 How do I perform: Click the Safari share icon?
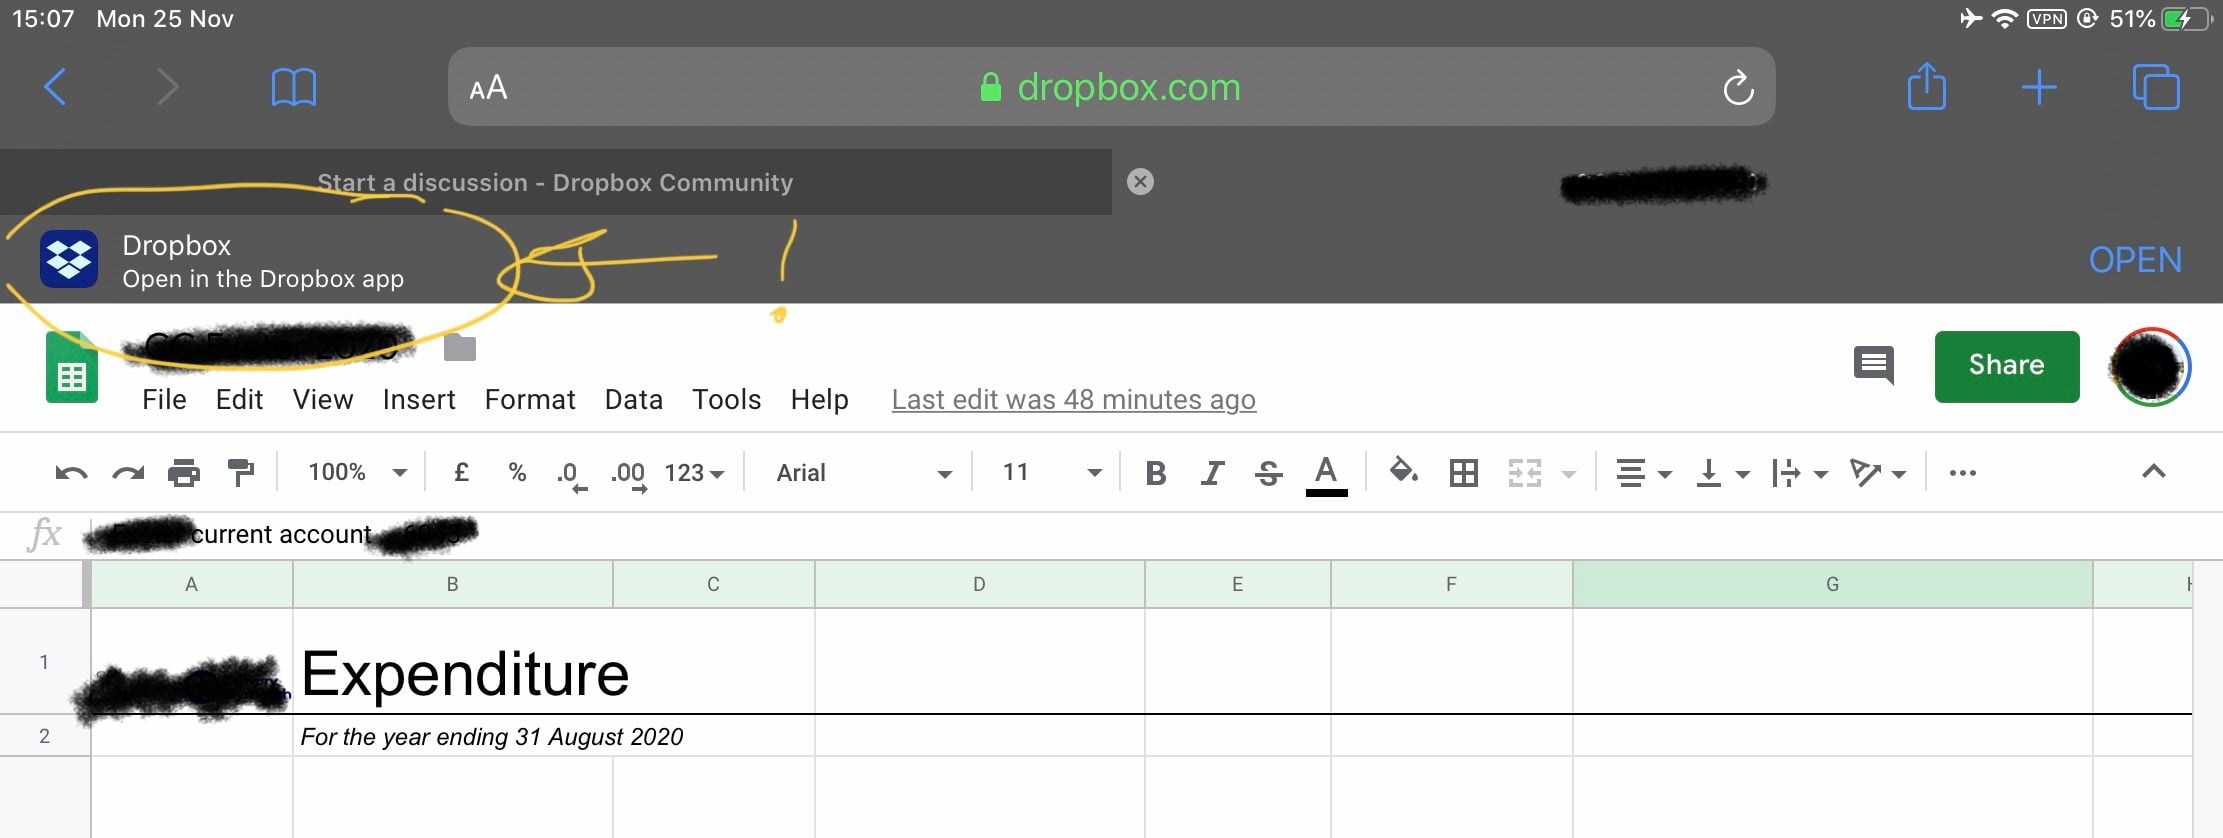click(1926, 87)
